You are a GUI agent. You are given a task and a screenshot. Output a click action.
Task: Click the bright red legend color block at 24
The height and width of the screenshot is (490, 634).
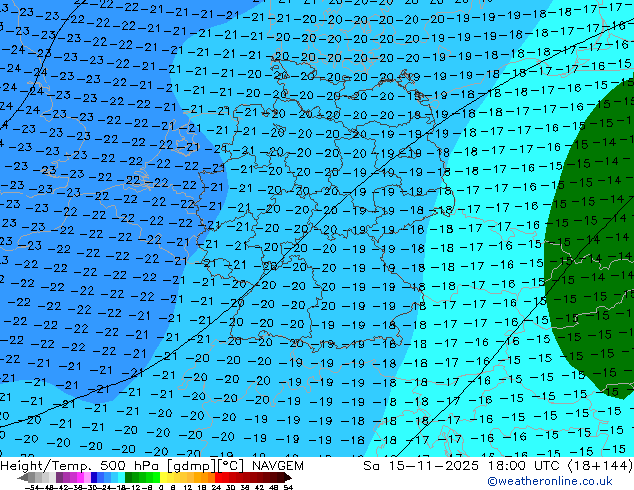[x=218, y=477]
